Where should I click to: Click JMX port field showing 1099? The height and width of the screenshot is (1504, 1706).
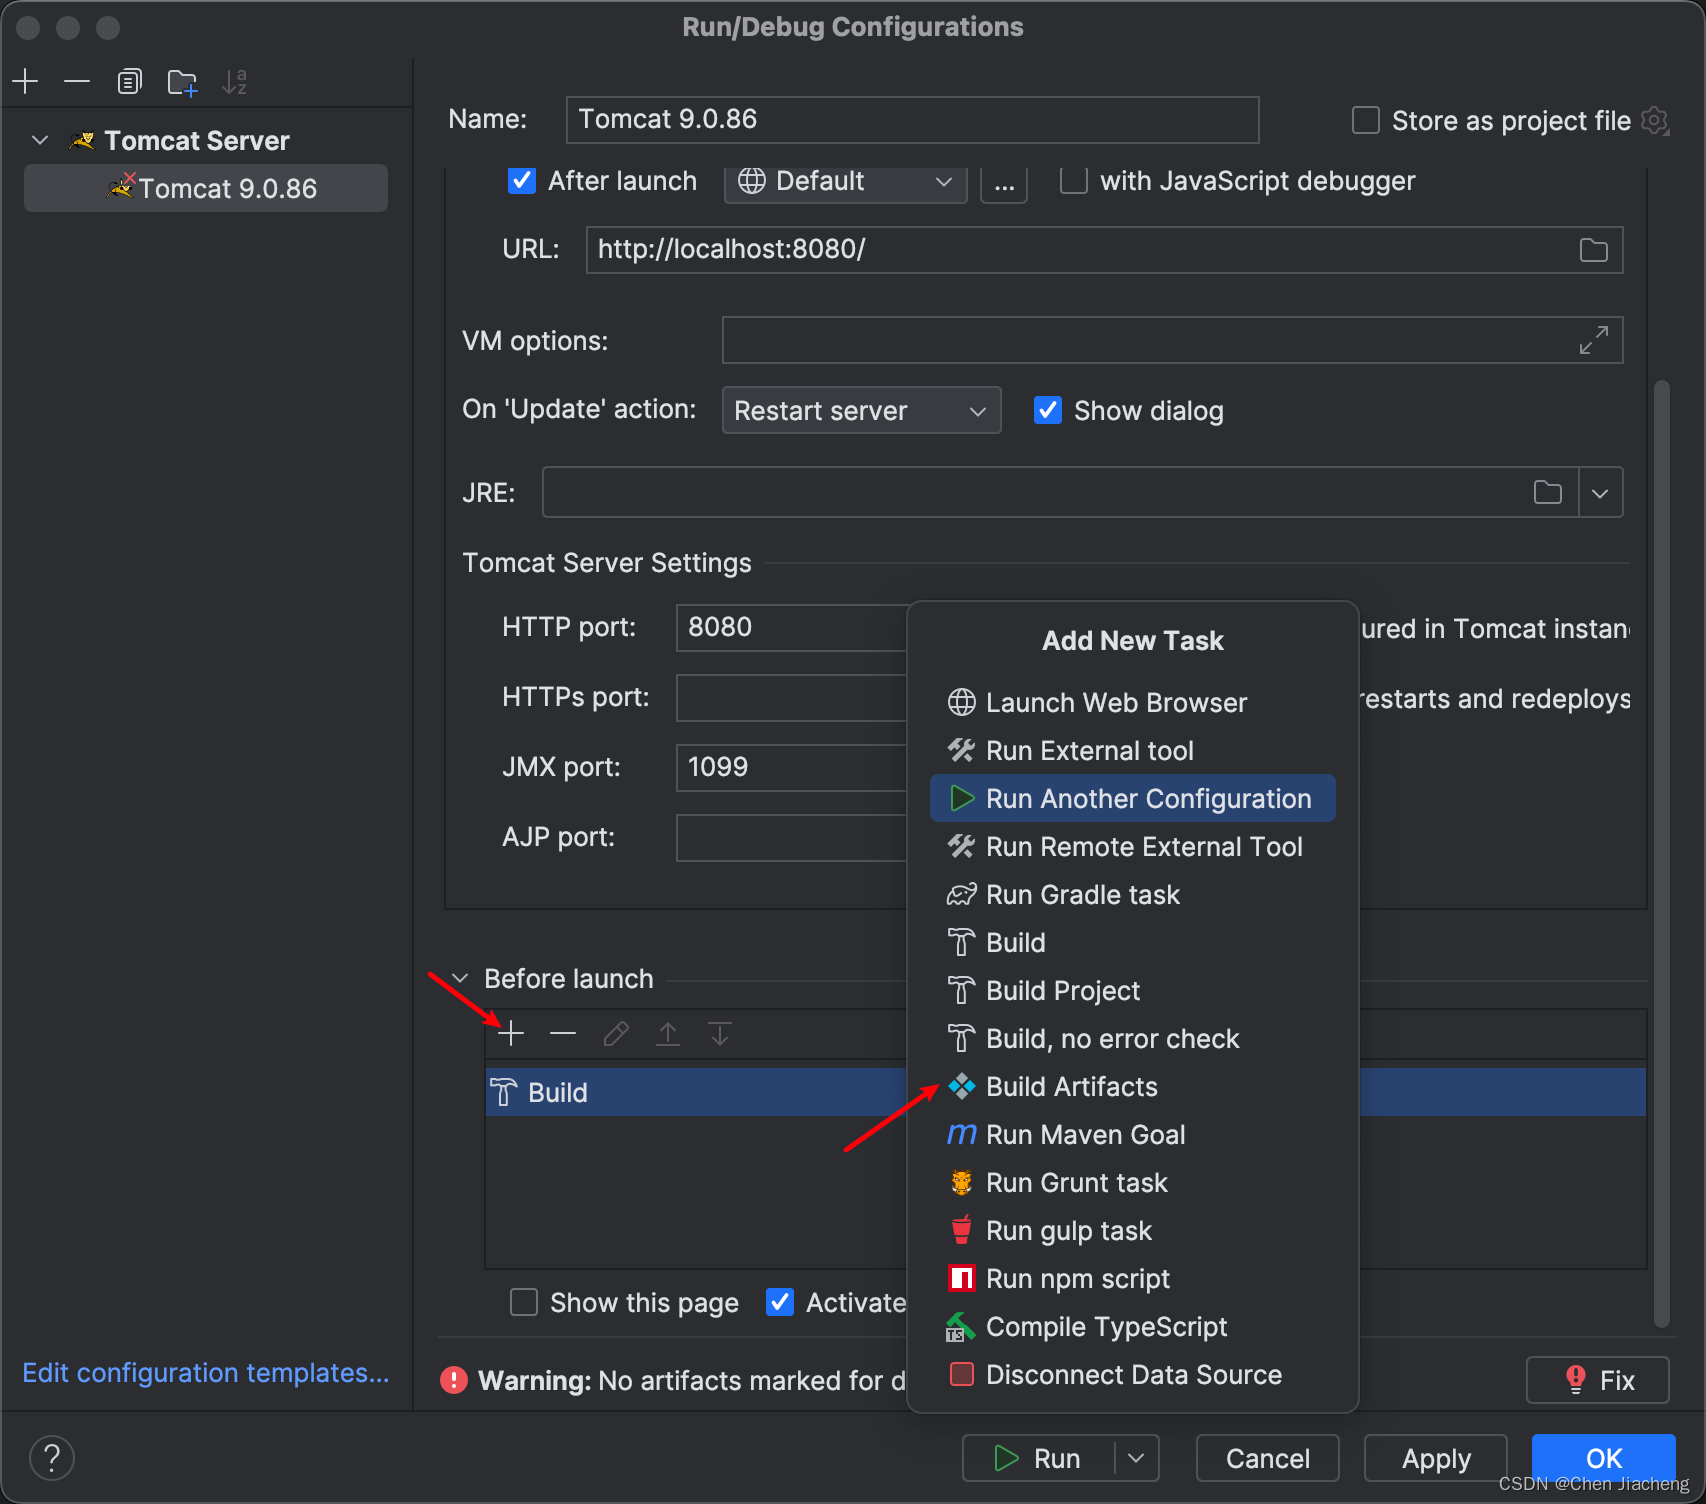click(x=792, y=767)
